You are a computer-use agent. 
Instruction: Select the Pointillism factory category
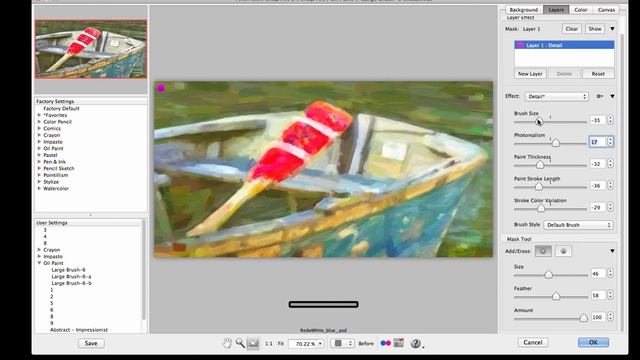[56, 175]
